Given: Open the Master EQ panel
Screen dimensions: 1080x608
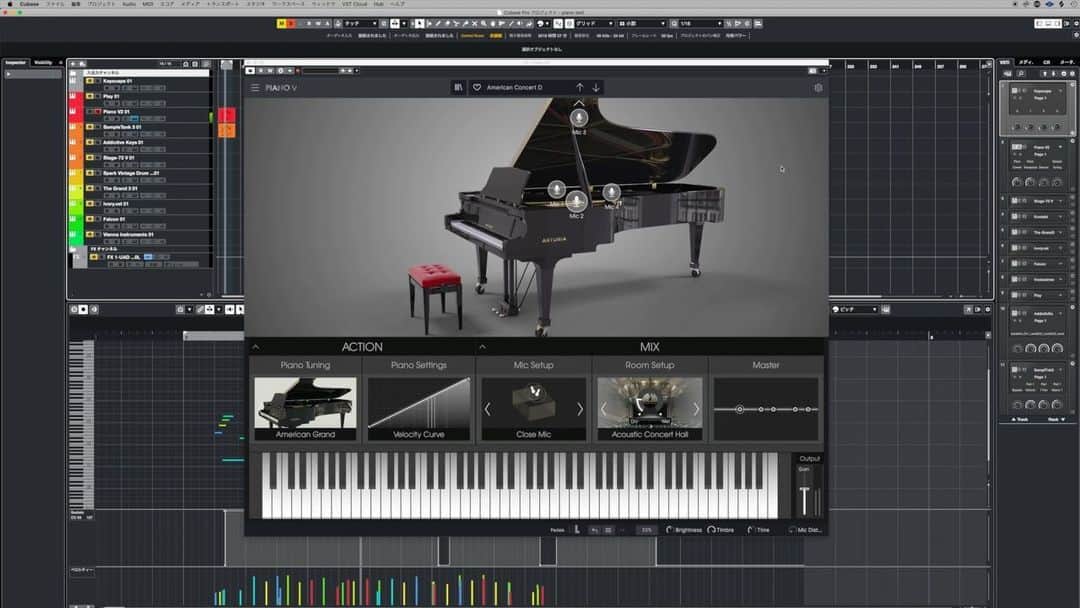Looking at the screenshot, I should pyautogui.click(x=766, y=365).
